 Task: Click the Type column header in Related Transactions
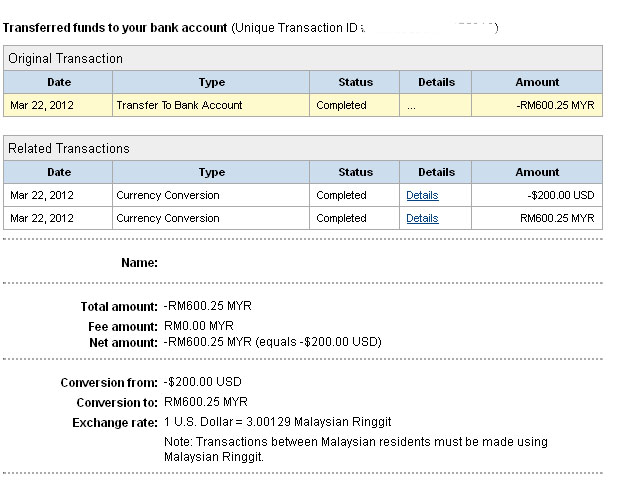pyautogui.click(x=212, y=172)
